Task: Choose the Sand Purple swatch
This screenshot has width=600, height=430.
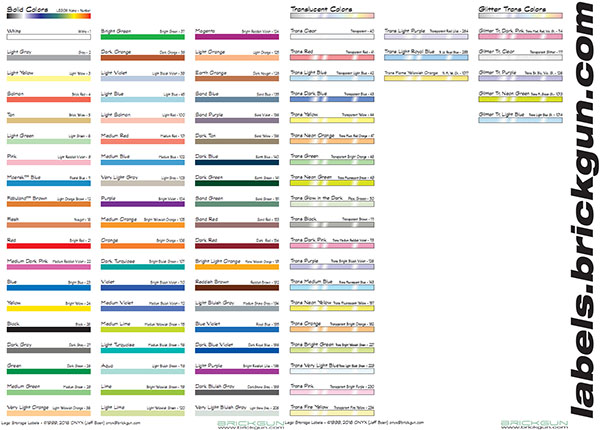Action: 237,121
